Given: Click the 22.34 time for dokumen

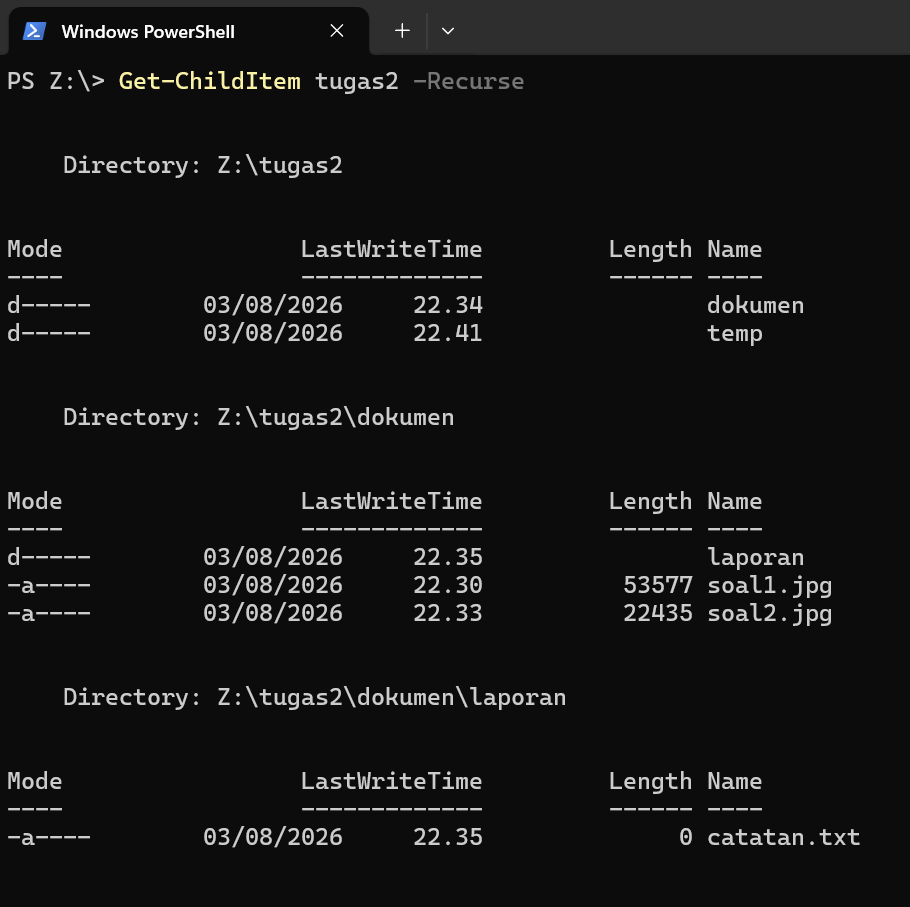Looking at the screenshot, I should (447, 305).
